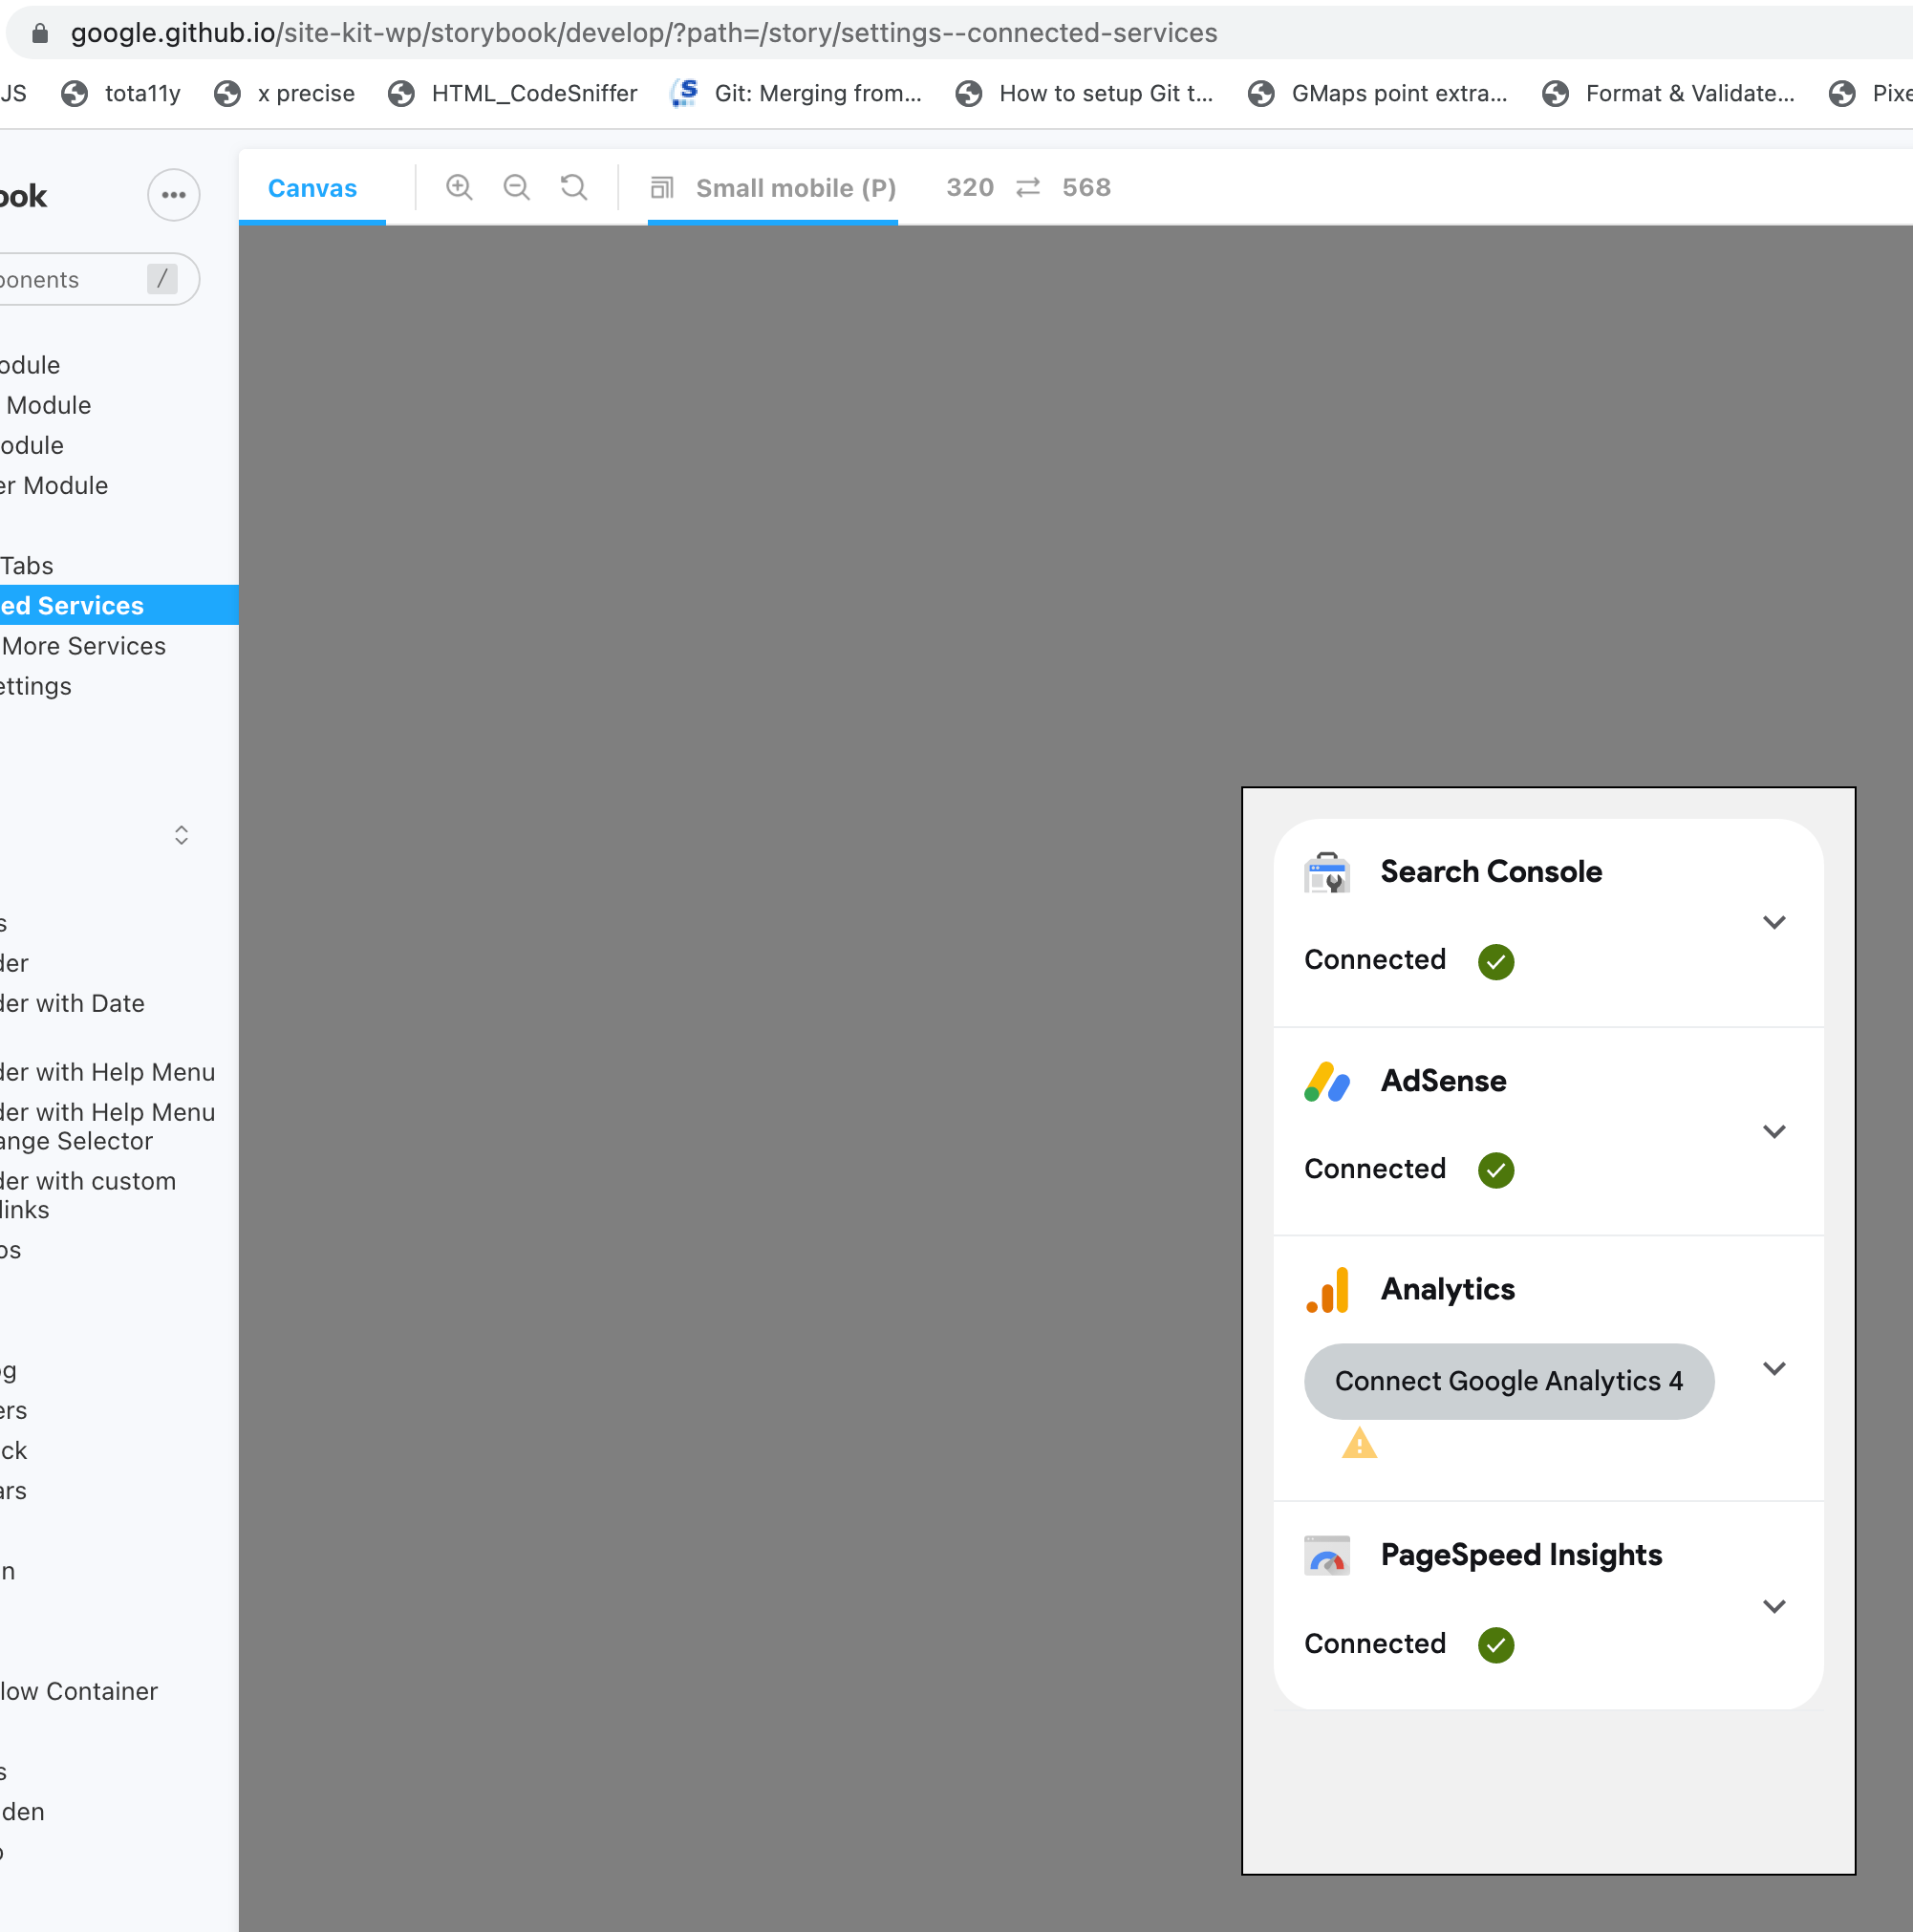Open the sidebar ellipsis menu button

point(174,195)
